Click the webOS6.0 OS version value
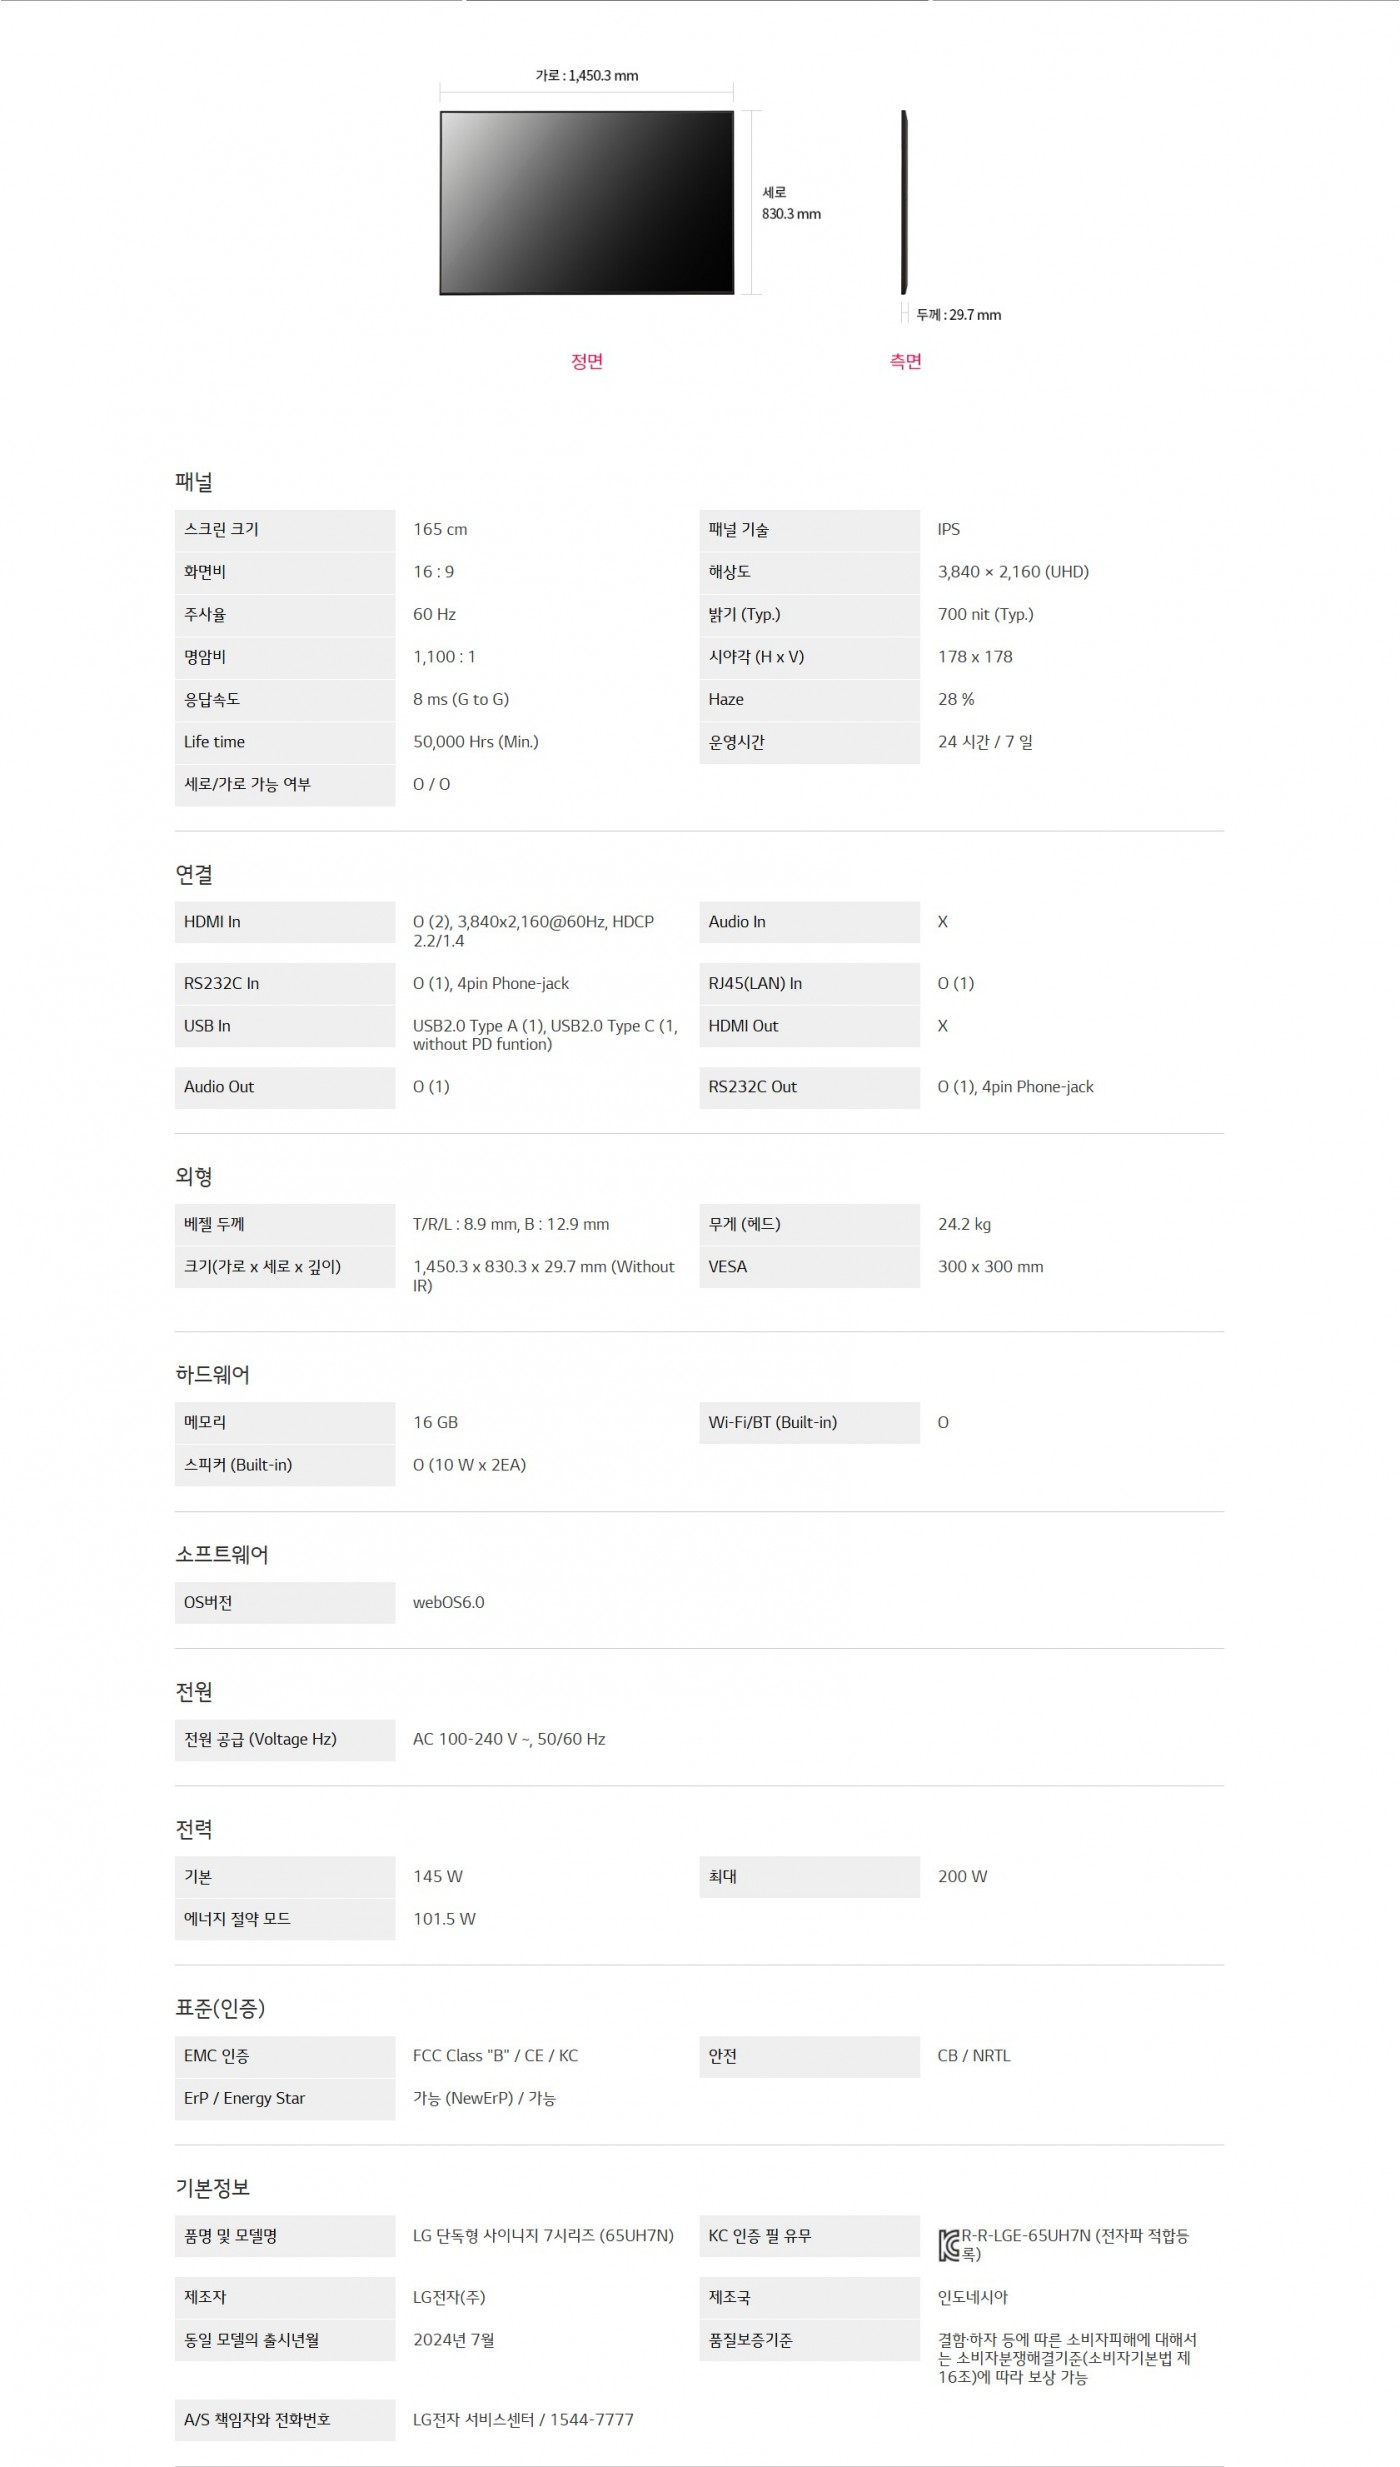The width and height of the screenshot is (1400, 2467). (x=448, y=1602)
